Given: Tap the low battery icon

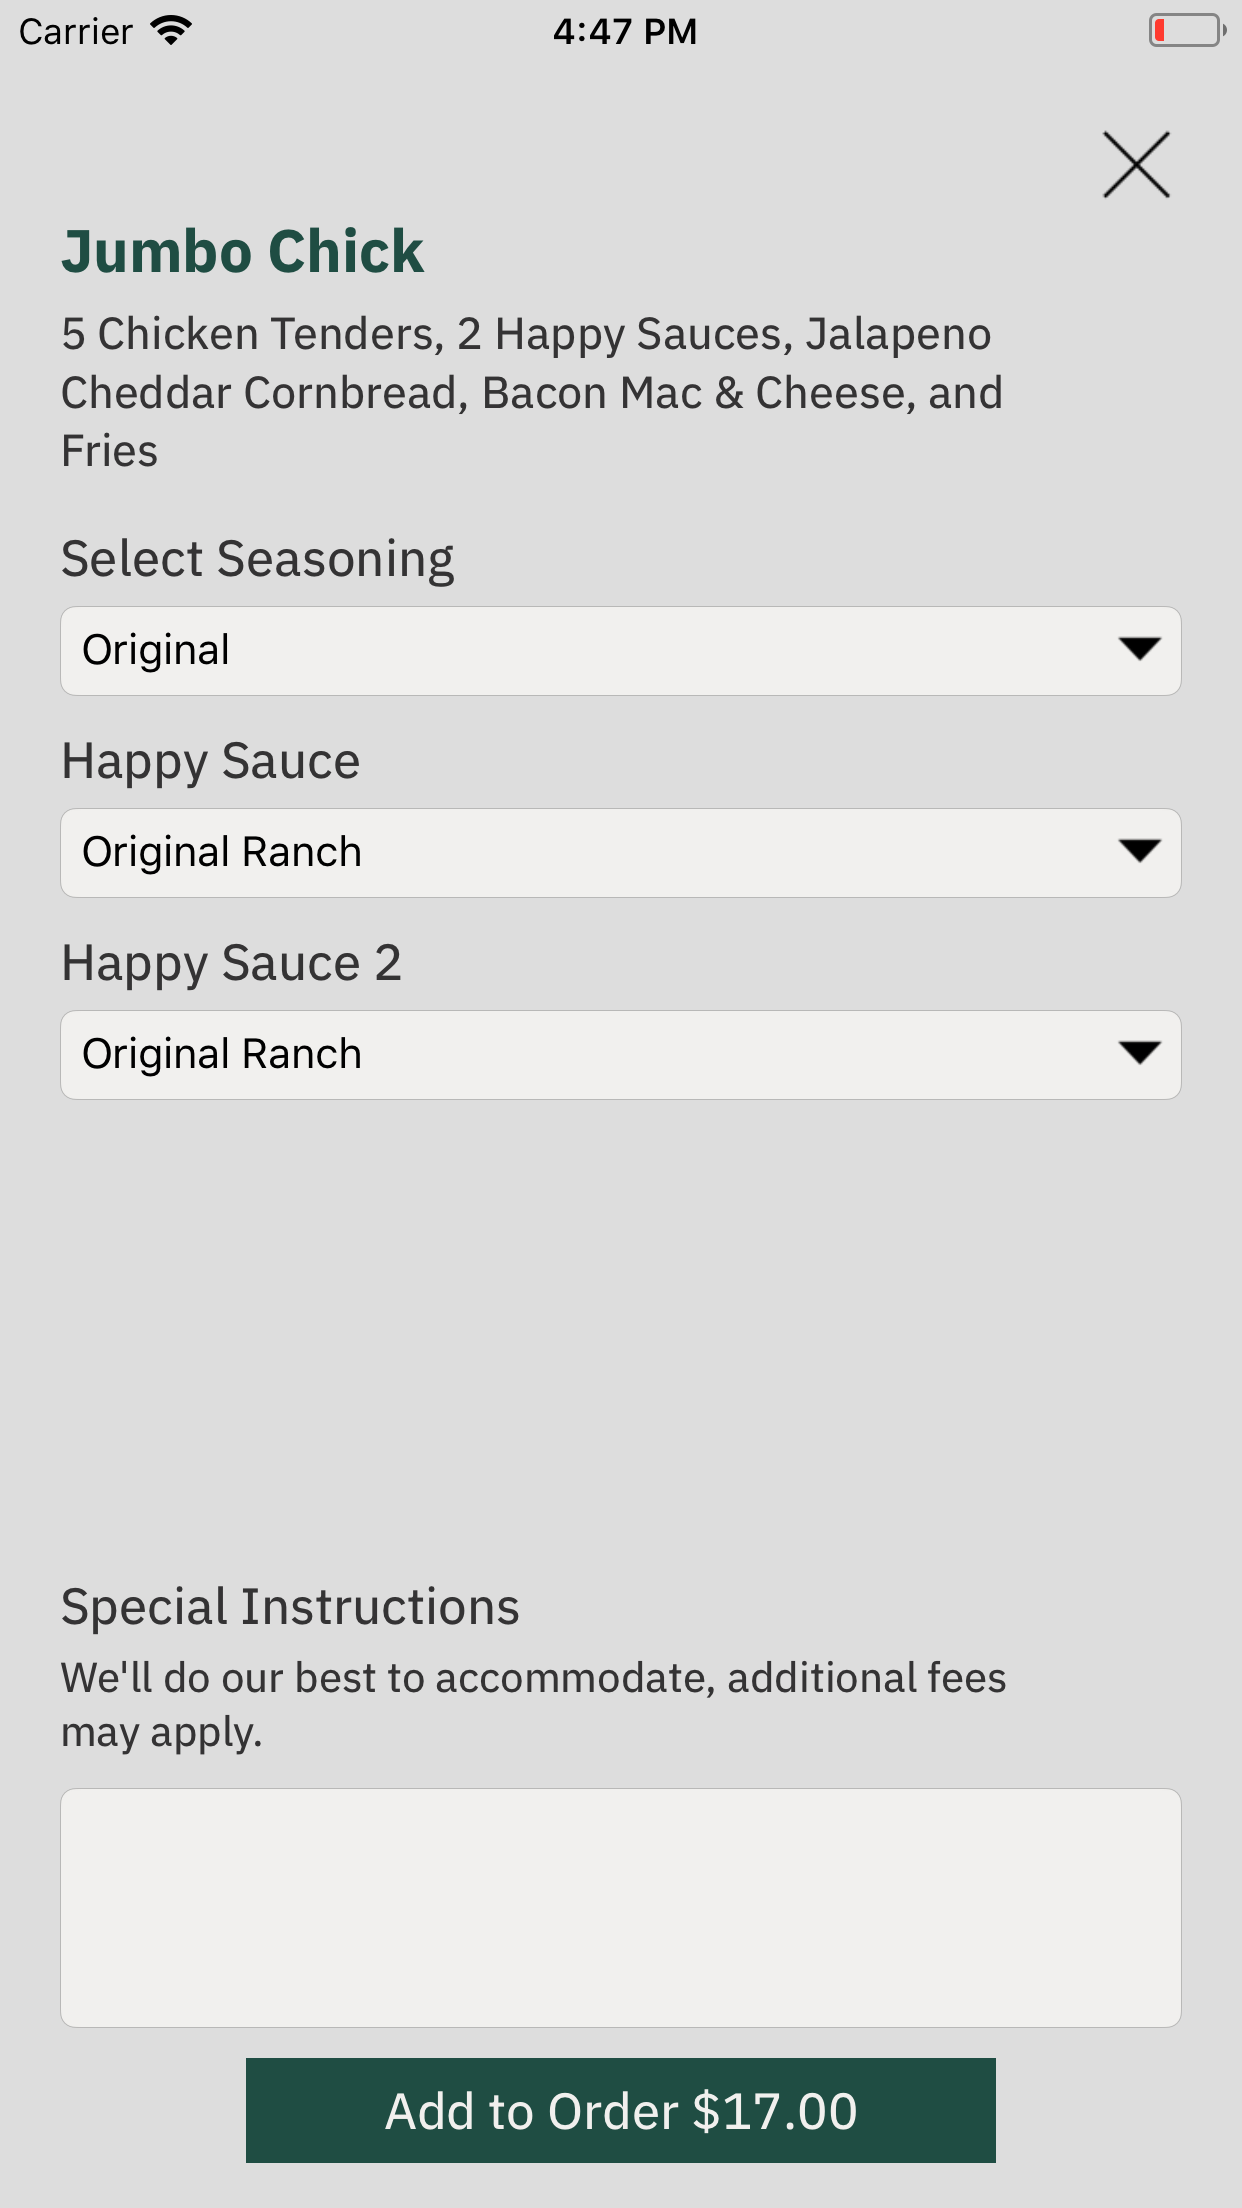Looking at the screenshot, I should tap(1186, 31).
